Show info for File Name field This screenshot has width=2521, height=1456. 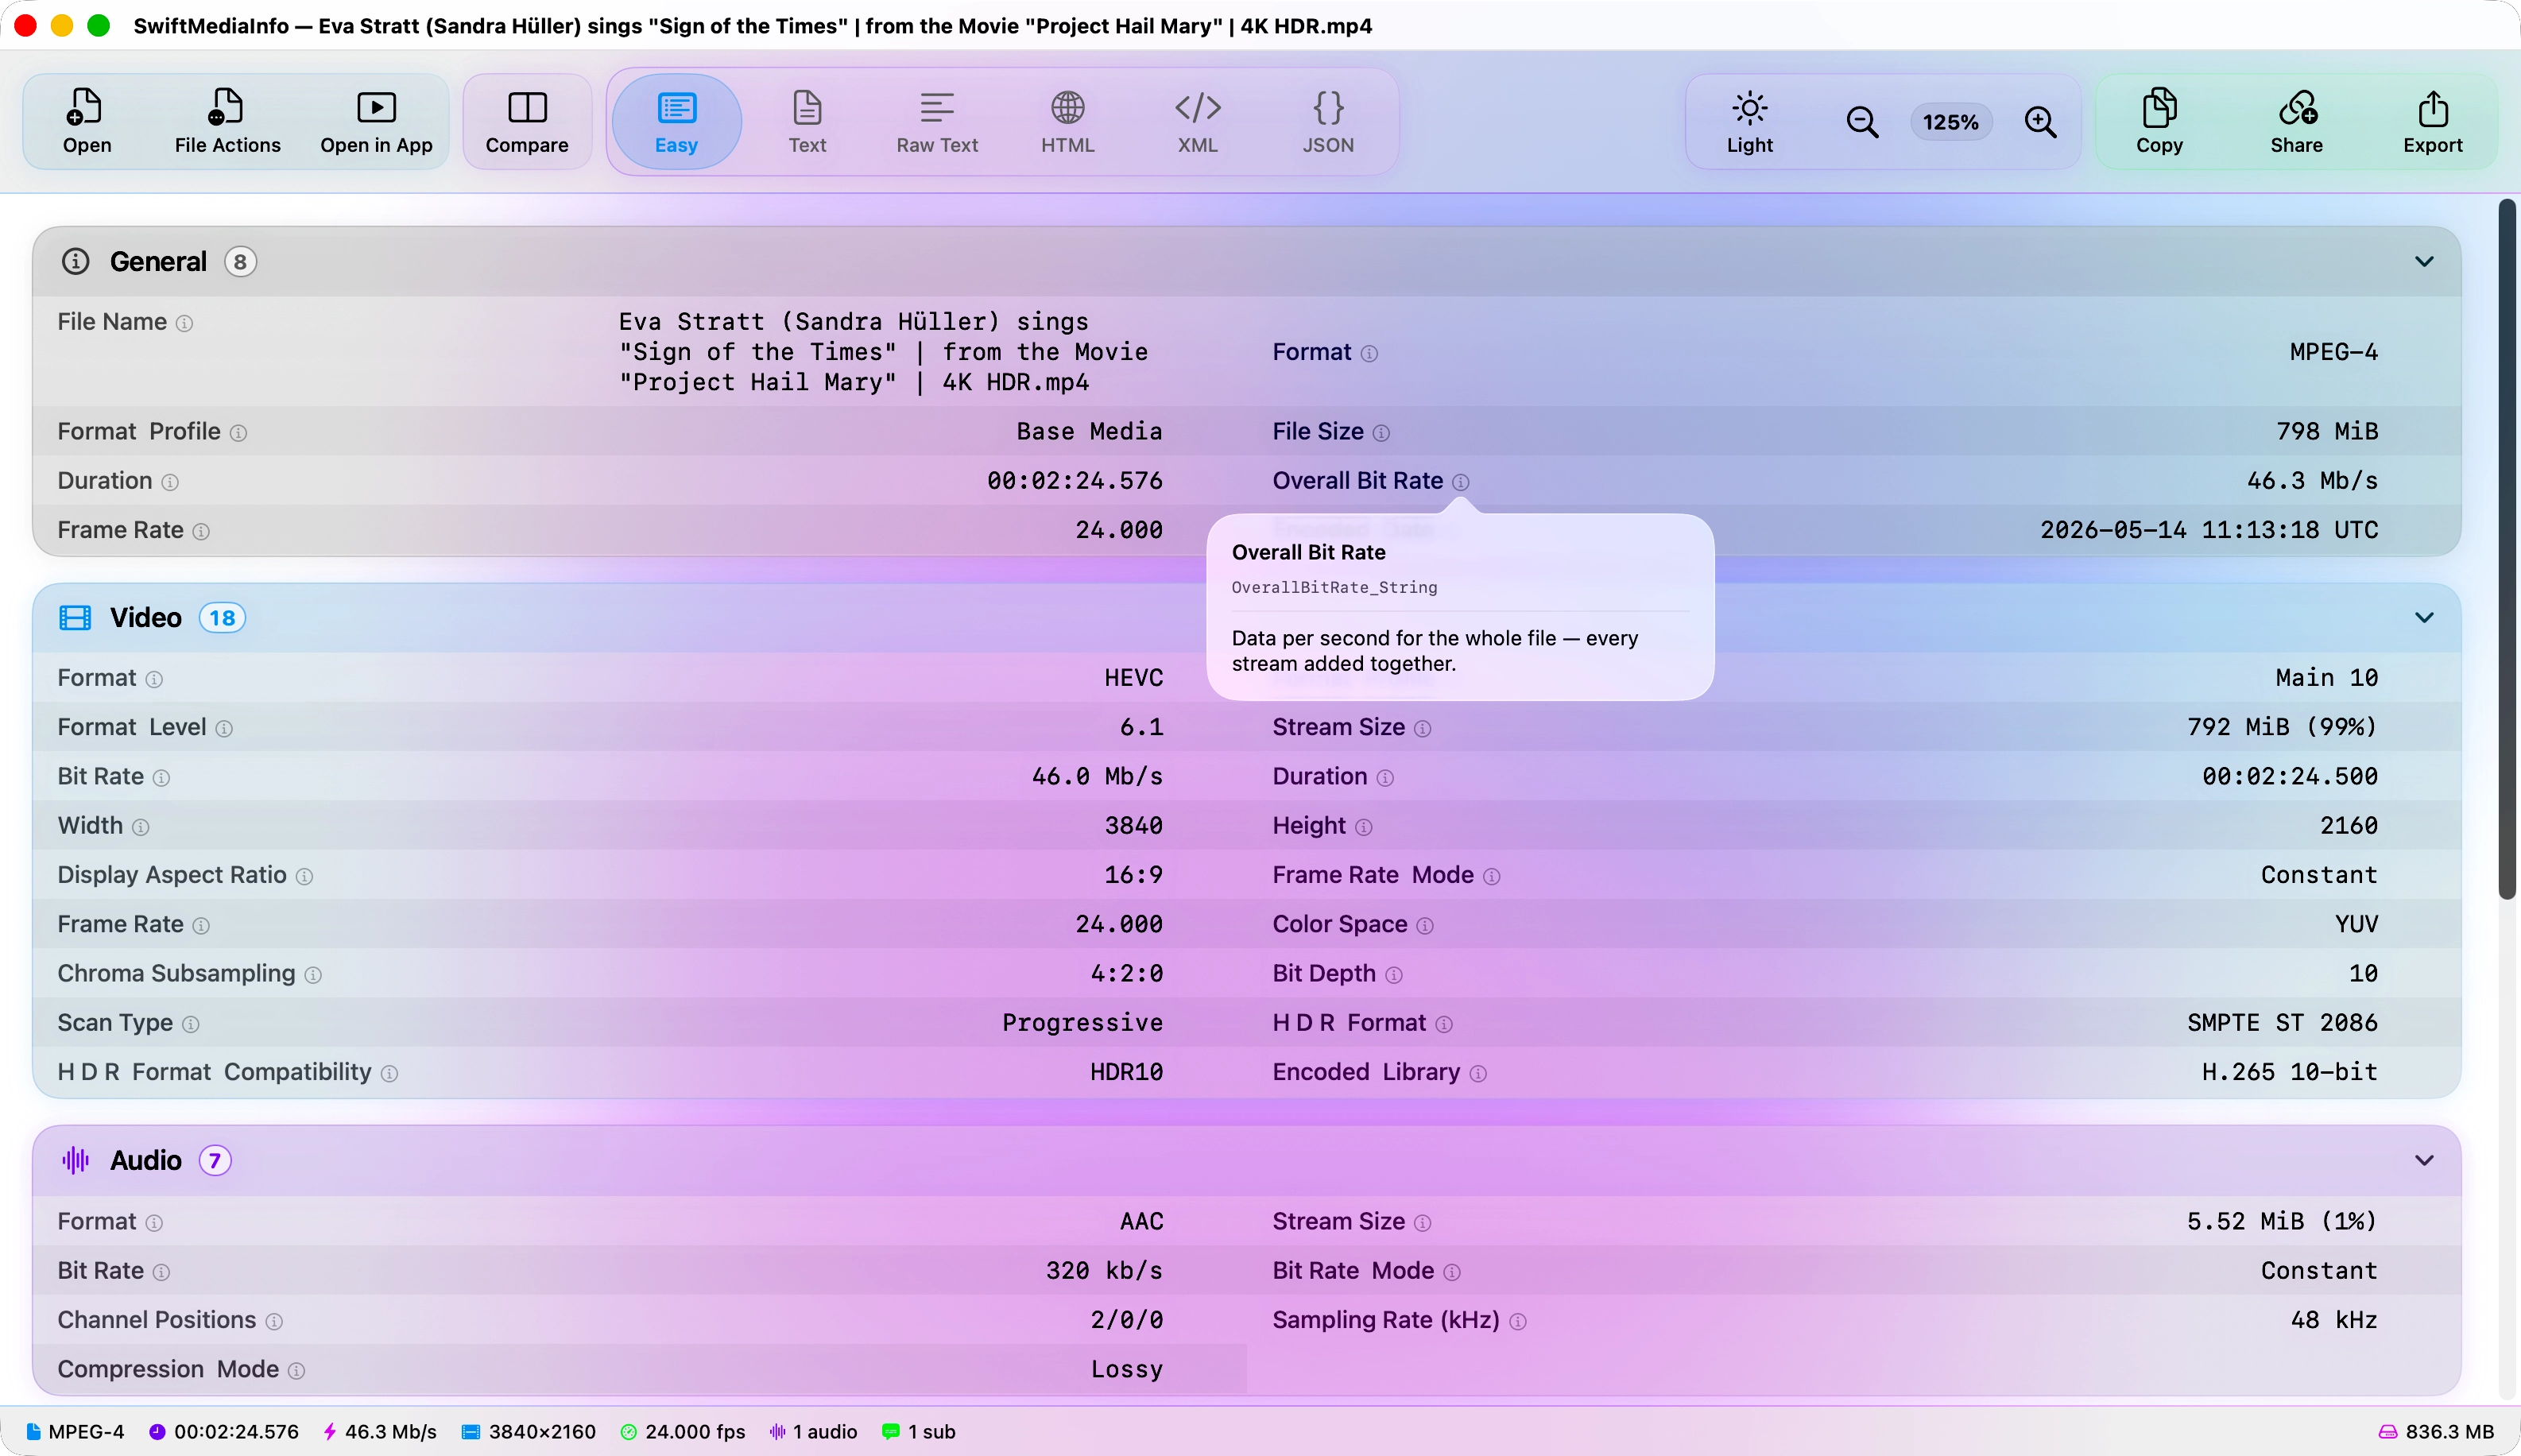[184, 323]
